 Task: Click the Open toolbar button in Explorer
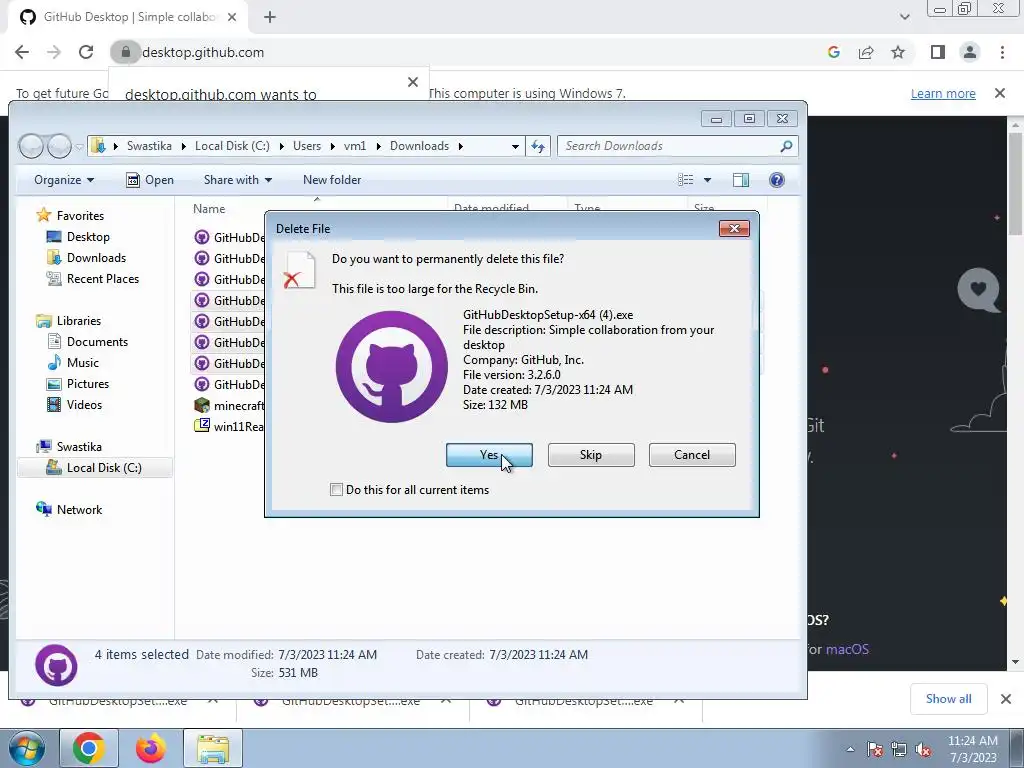point(150,180)
